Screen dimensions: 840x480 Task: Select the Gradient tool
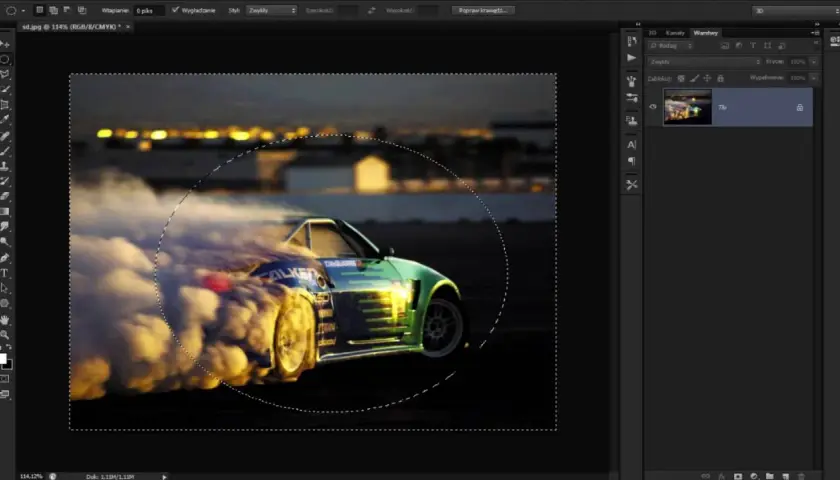(5, 212)
